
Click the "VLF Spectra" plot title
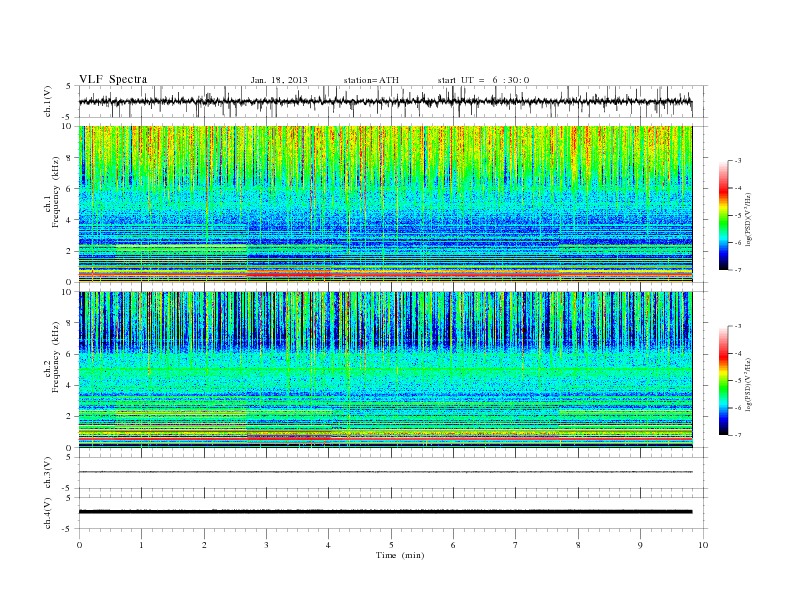pos(113,79)
